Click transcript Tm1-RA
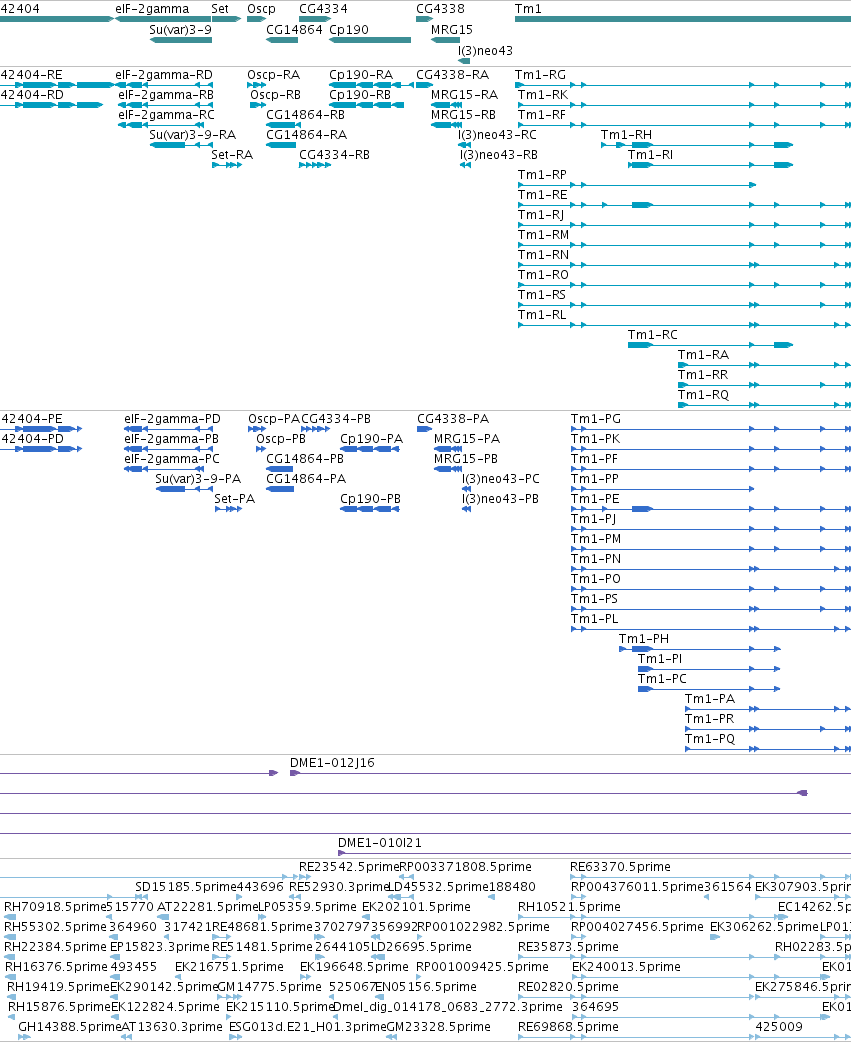The height and width of the screenshot is (1042, 851). [703, 354]
